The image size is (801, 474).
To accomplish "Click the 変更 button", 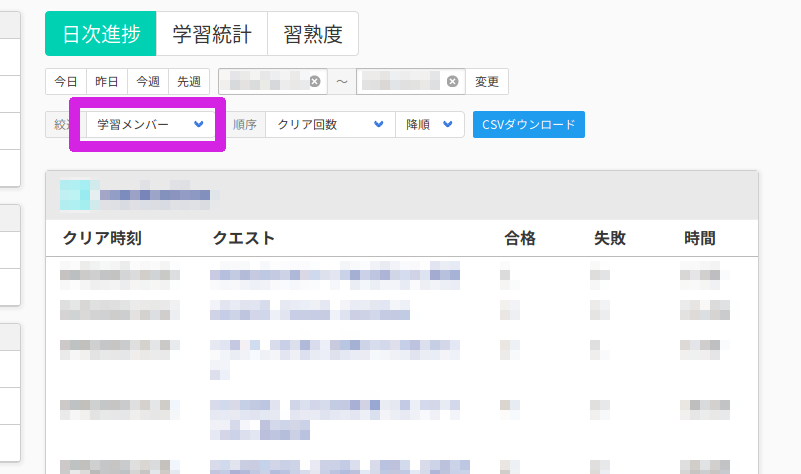I will (x=487, y=82).
